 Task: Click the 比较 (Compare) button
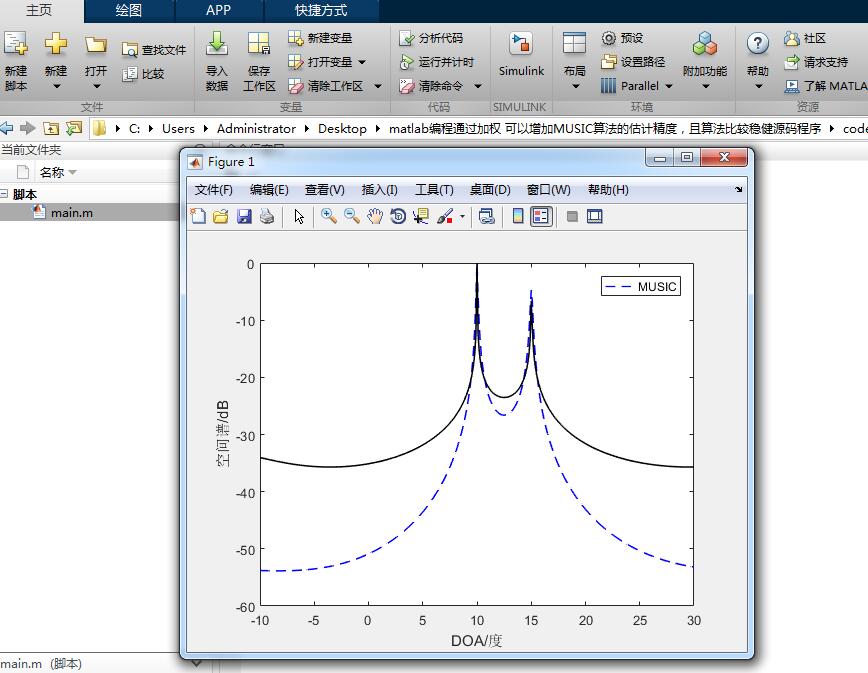tap(143, 74)
